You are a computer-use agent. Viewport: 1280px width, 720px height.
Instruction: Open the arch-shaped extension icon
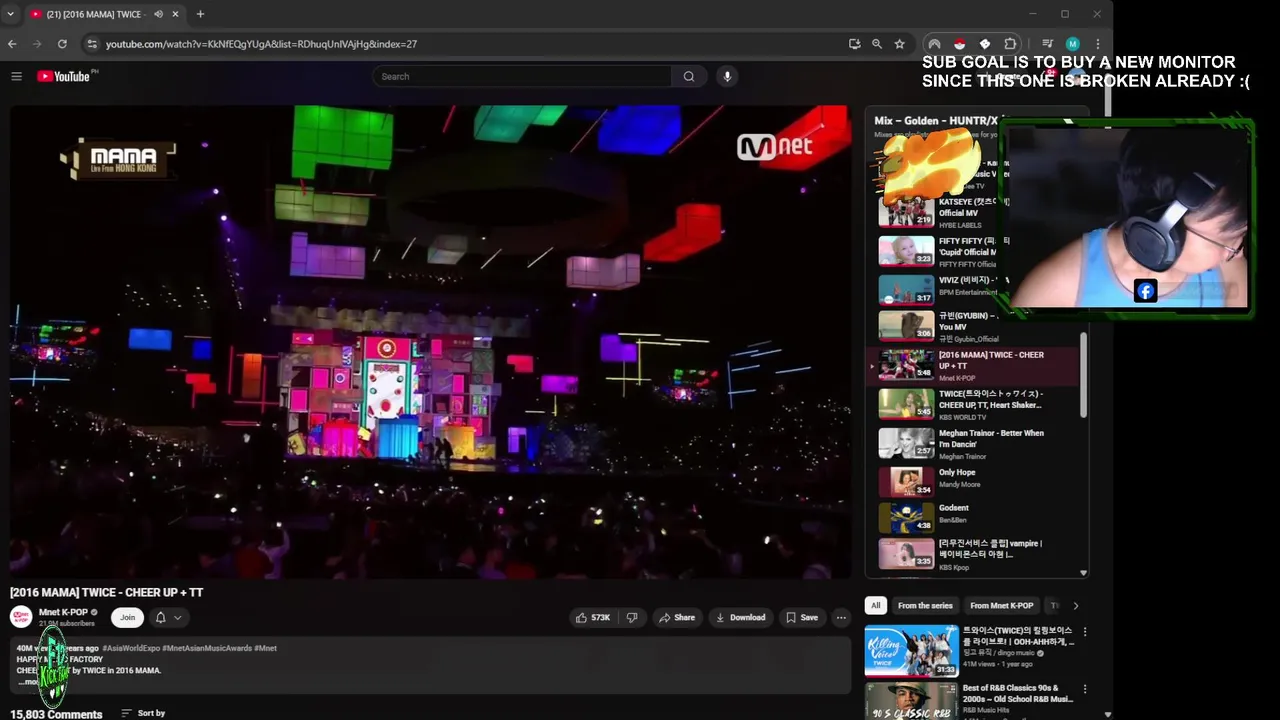[934, 44]
